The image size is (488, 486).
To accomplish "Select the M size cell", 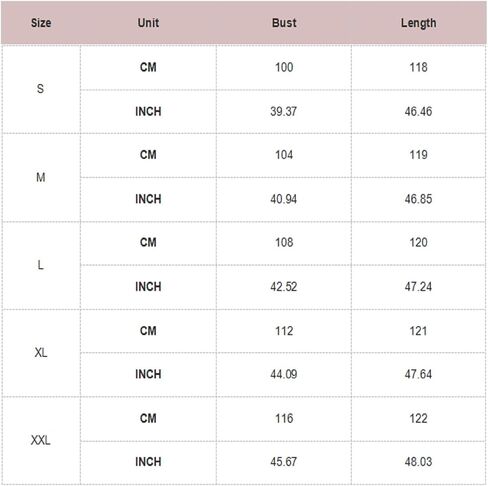I will tap(41, 177).
